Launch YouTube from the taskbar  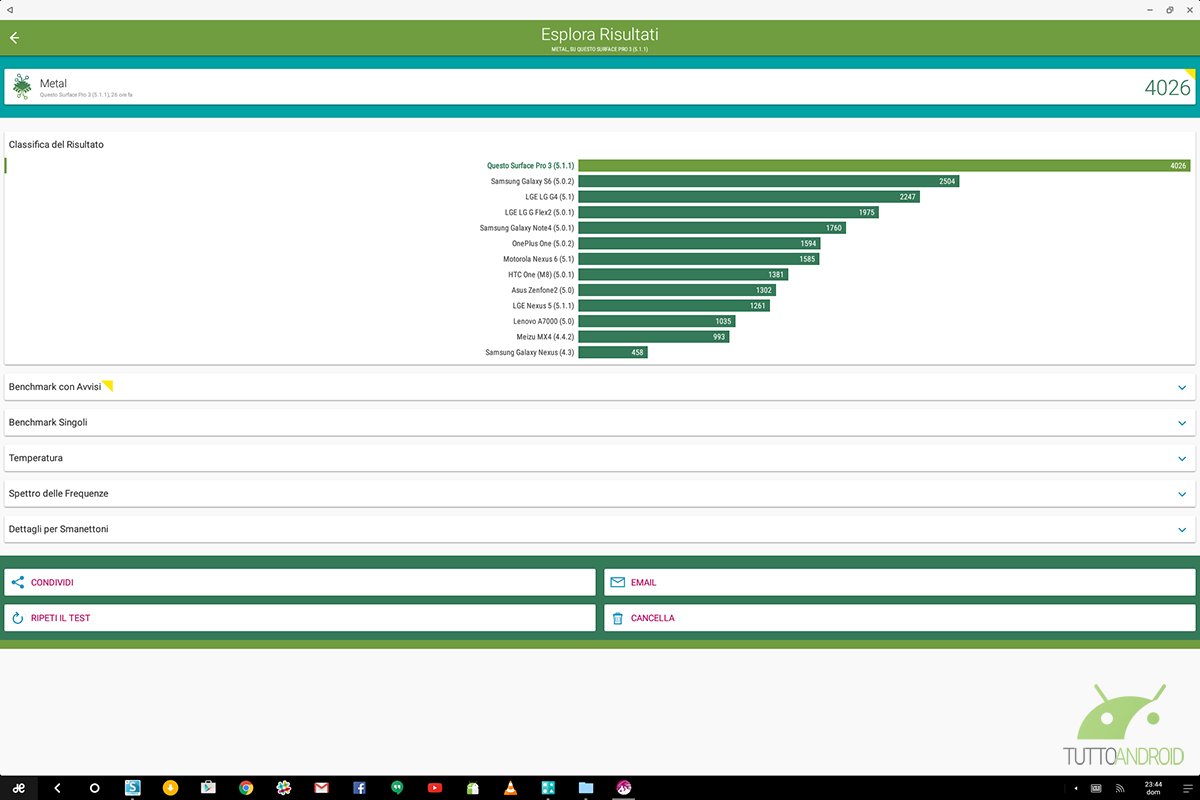pyautogui.click(x=435, y=788)
